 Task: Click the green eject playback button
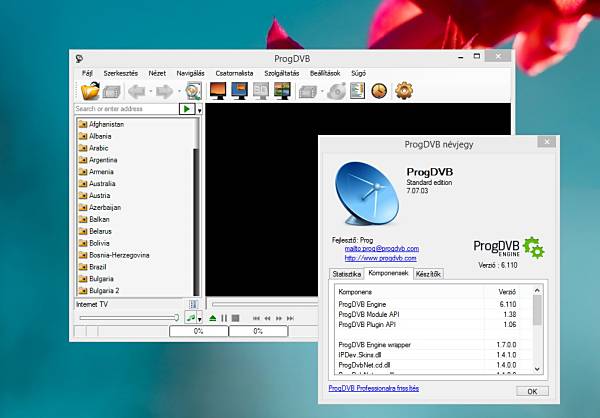(213, 318)
